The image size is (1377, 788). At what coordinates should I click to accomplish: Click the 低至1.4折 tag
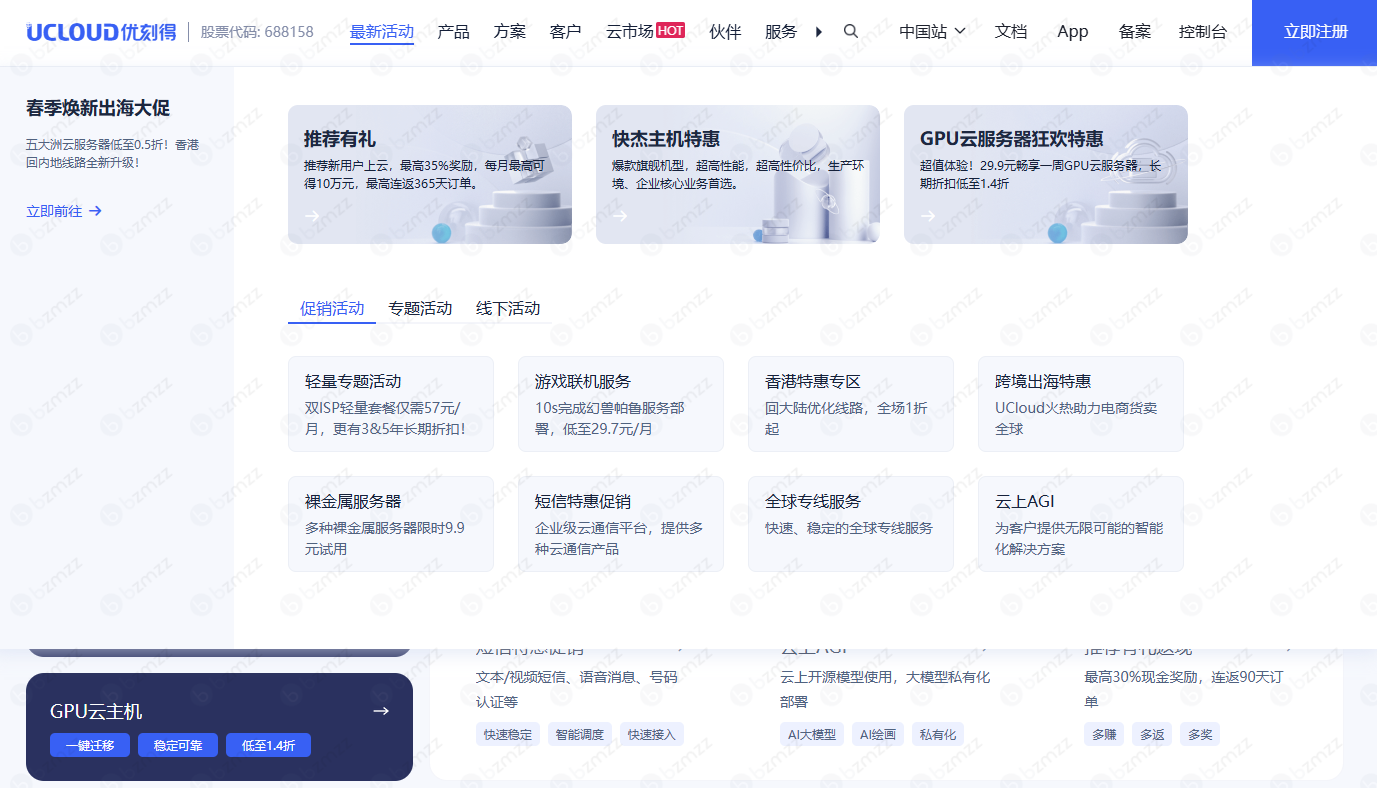click(268, 745)
